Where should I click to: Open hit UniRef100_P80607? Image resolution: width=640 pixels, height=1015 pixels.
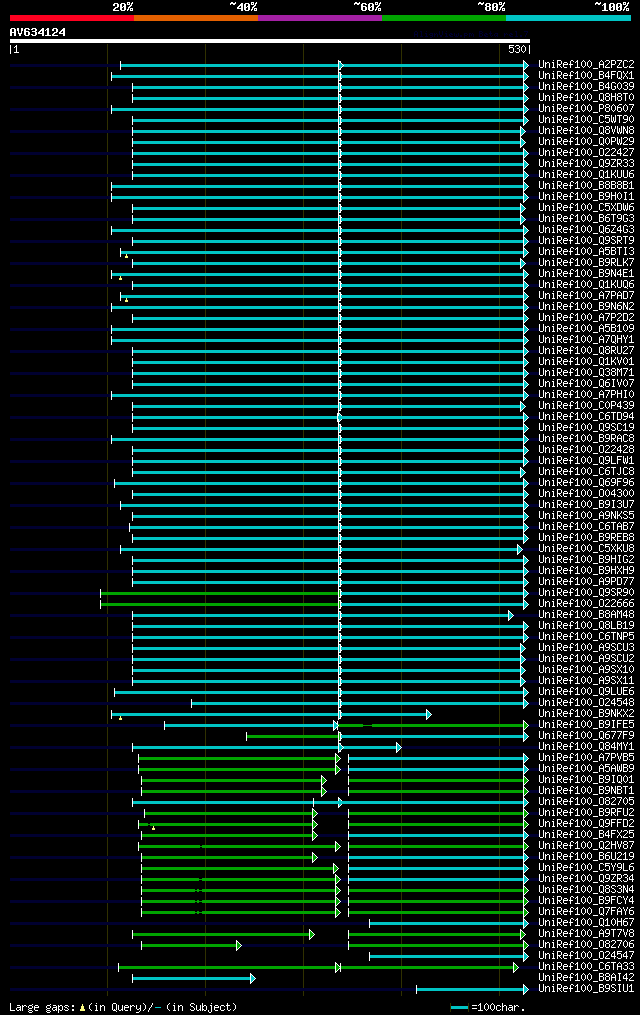(x=586, y=109)
